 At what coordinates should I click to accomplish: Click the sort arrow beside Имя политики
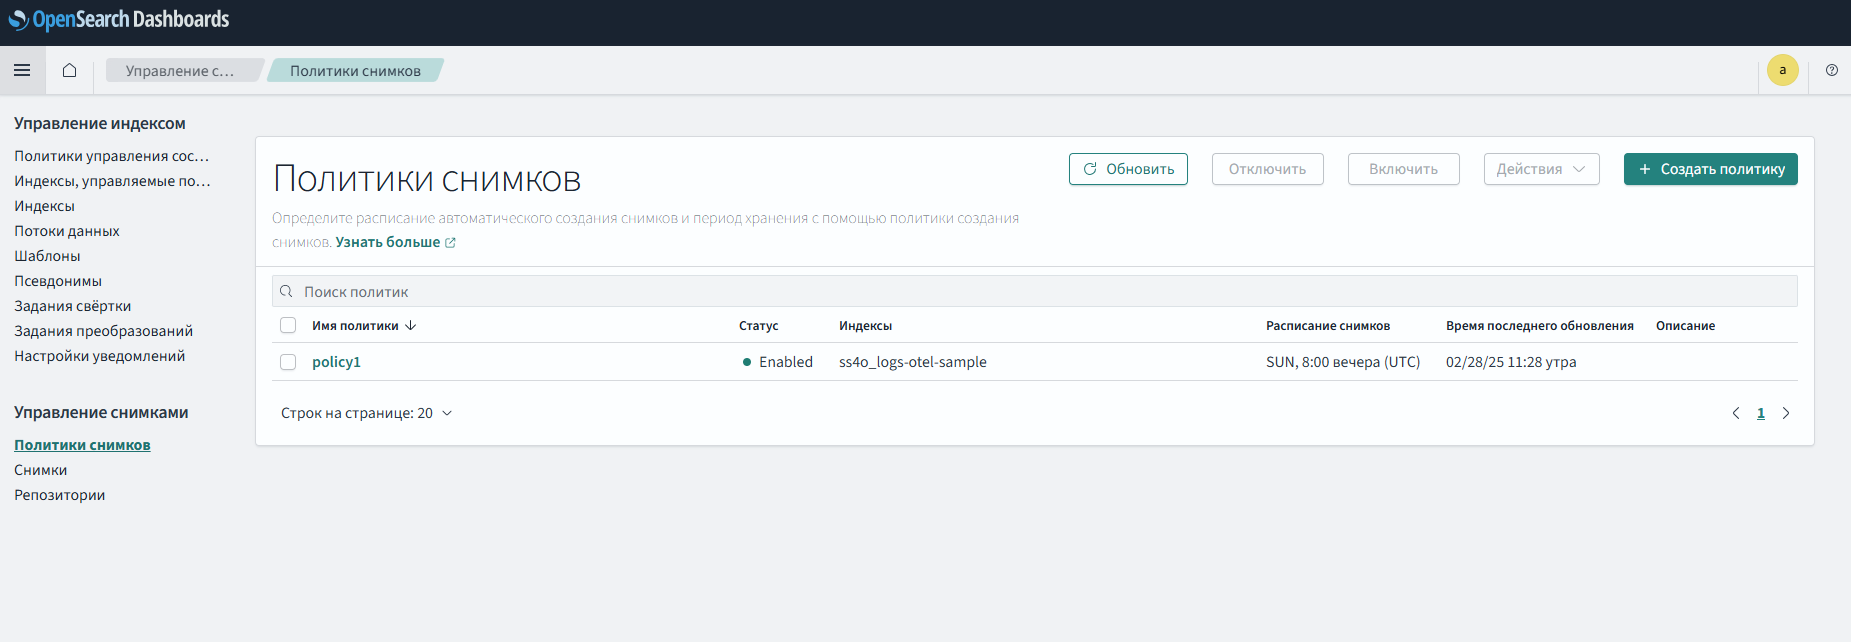411,326
